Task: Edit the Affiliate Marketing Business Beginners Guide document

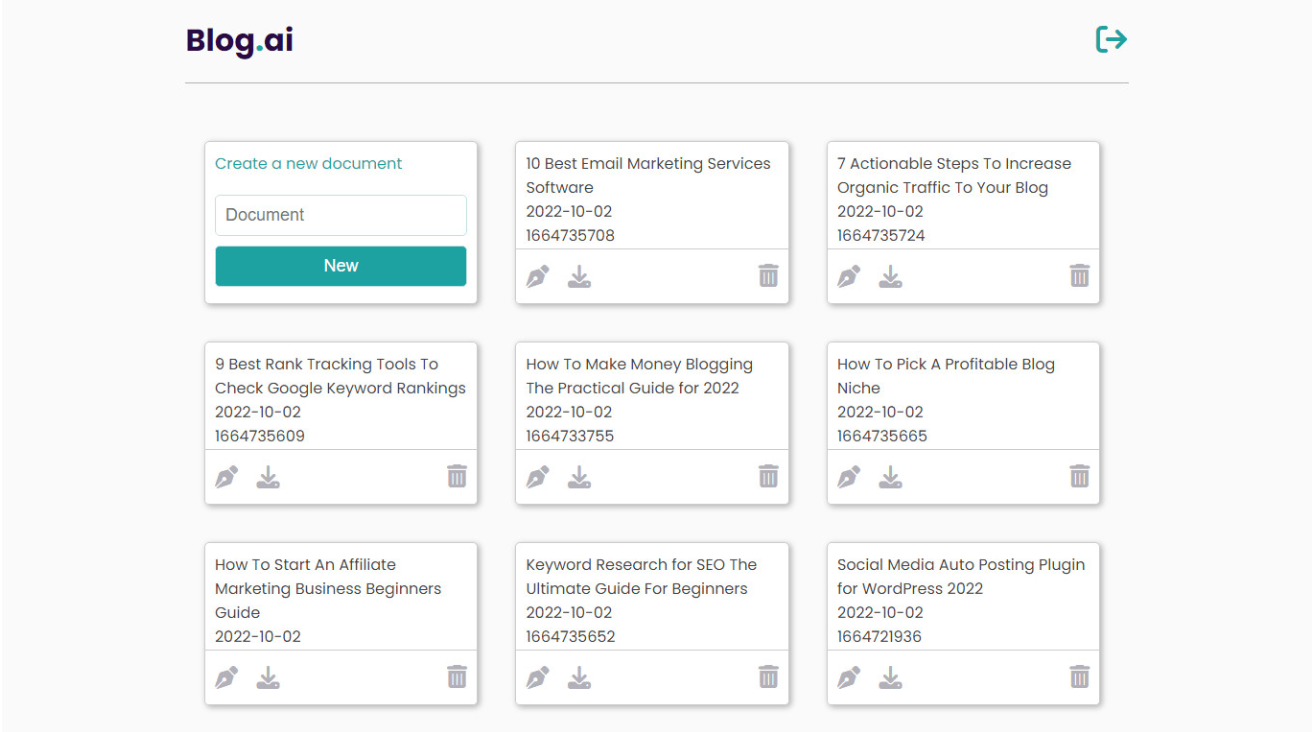Action: tap(227, 677)
